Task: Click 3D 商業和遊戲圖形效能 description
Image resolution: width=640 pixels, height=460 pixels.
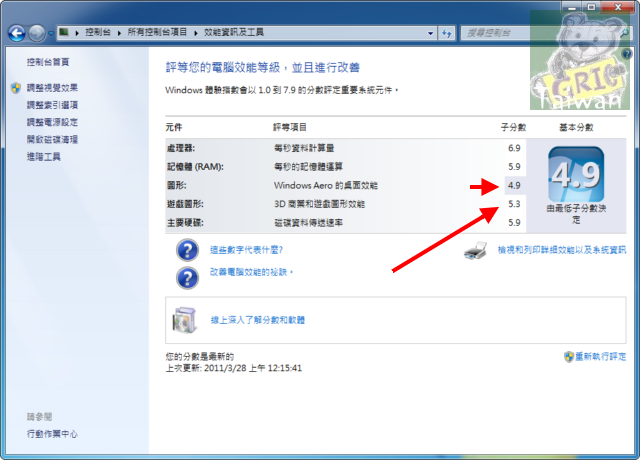Action: click(319, 204)
